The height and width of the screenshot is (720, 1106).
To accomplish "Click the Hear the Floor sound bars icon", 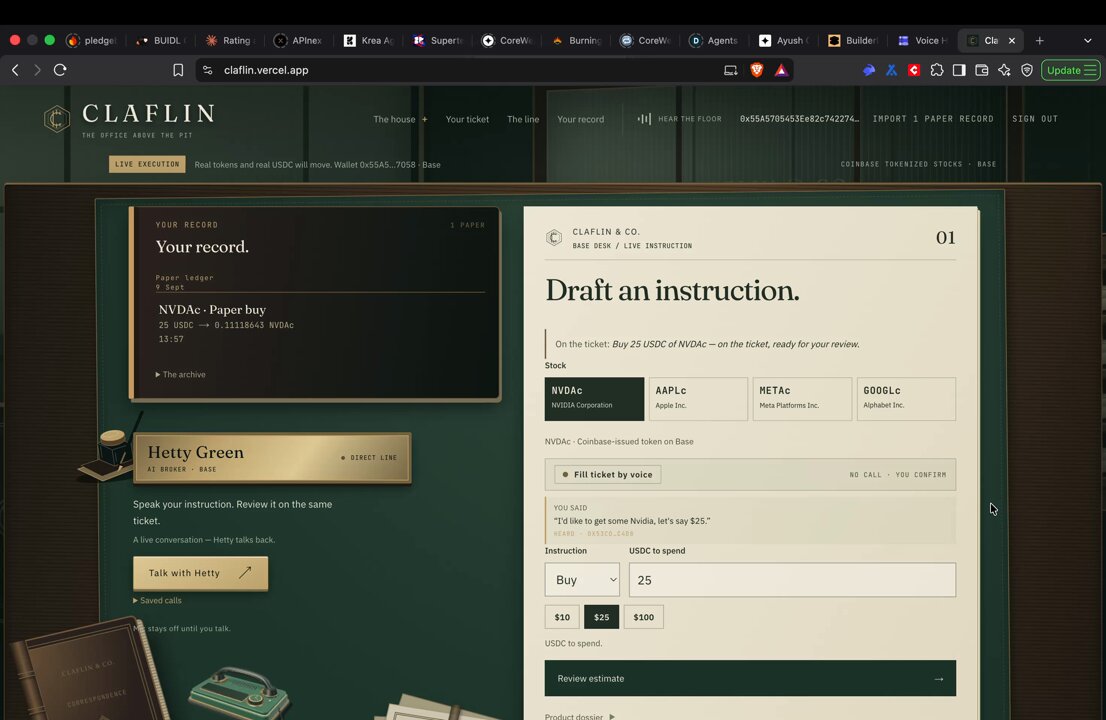I will 644,118.
